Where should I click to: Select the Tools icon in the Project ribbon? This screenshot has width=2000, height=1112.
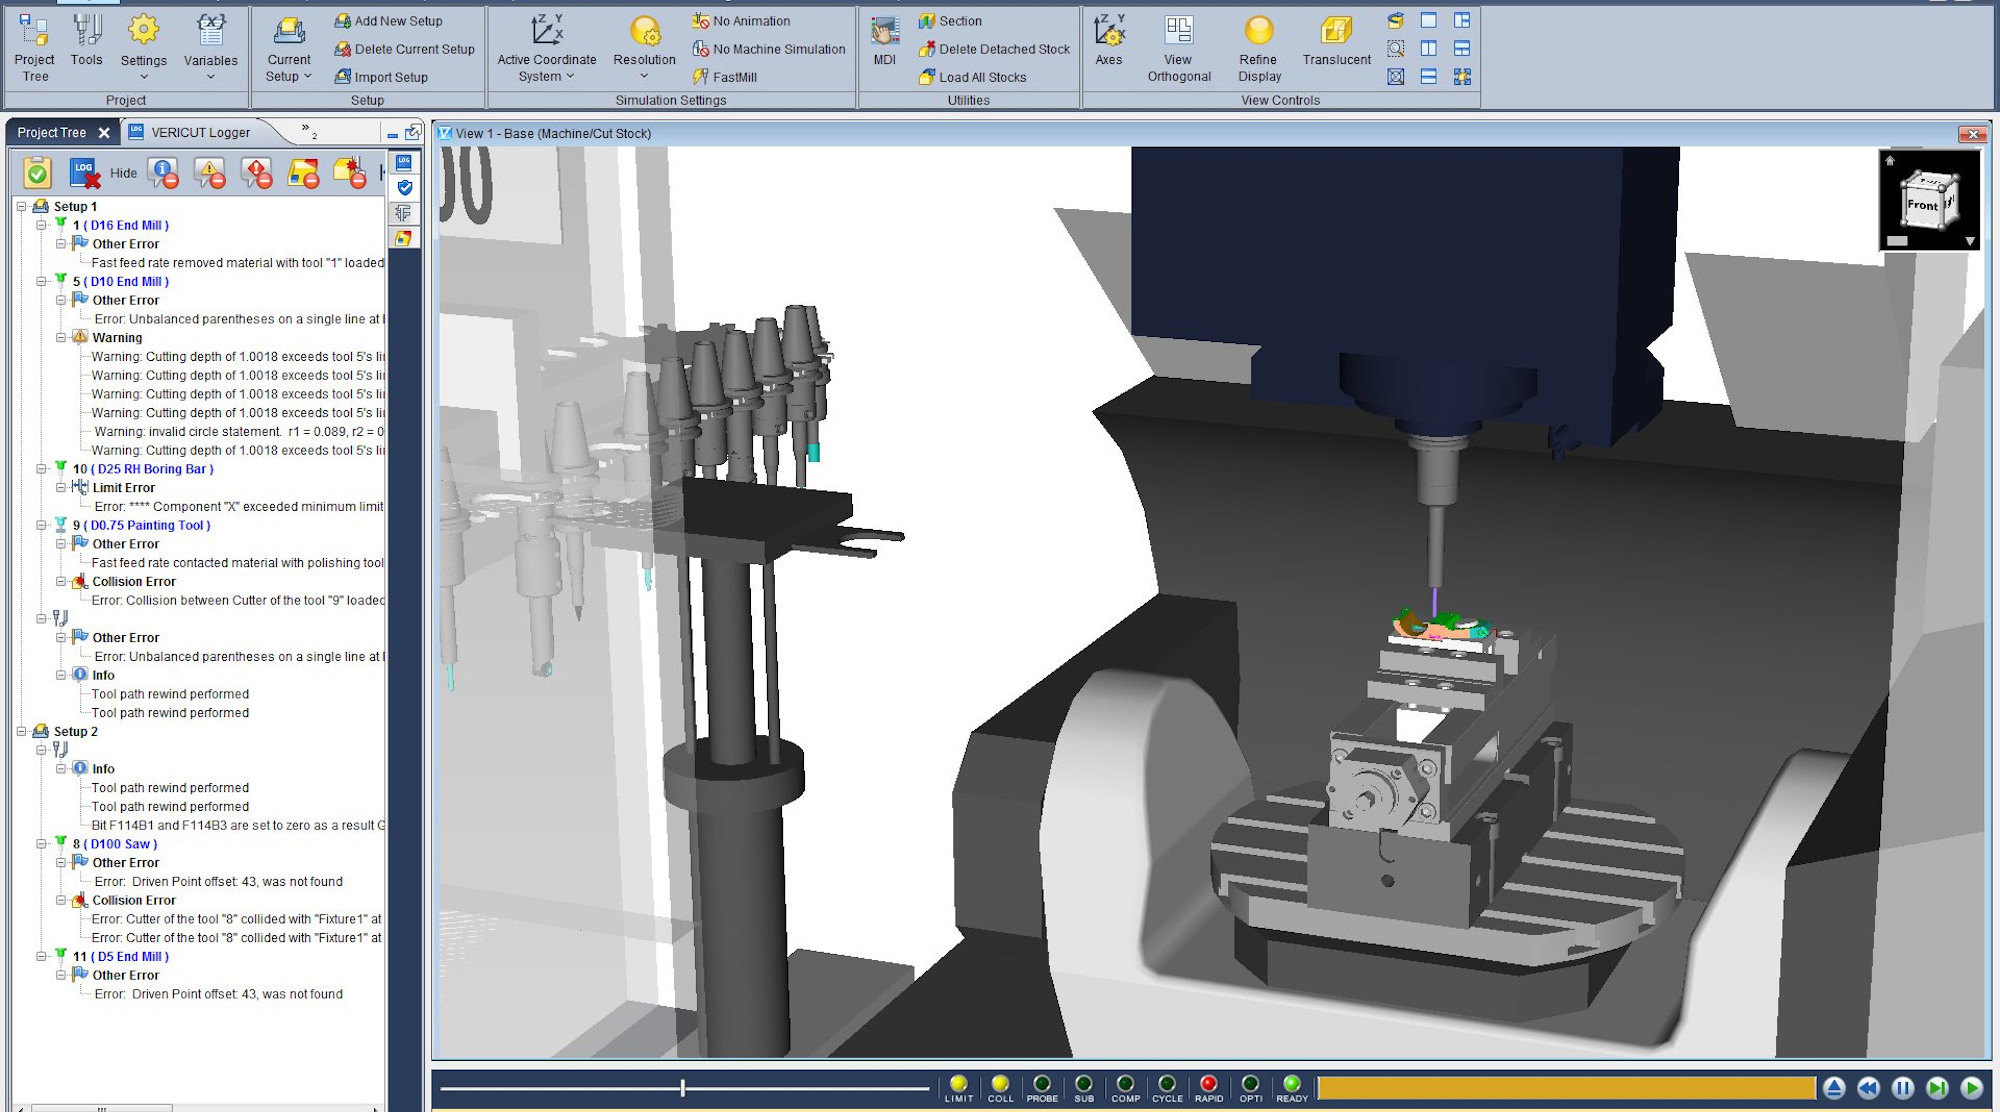coord(86,46)
